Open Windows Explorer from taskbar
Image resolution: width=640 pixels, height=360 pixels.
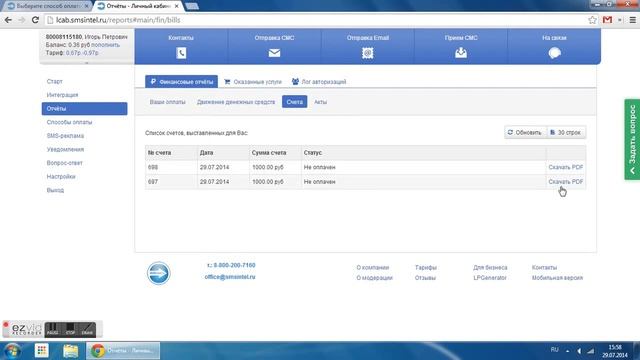pos(70,351)
